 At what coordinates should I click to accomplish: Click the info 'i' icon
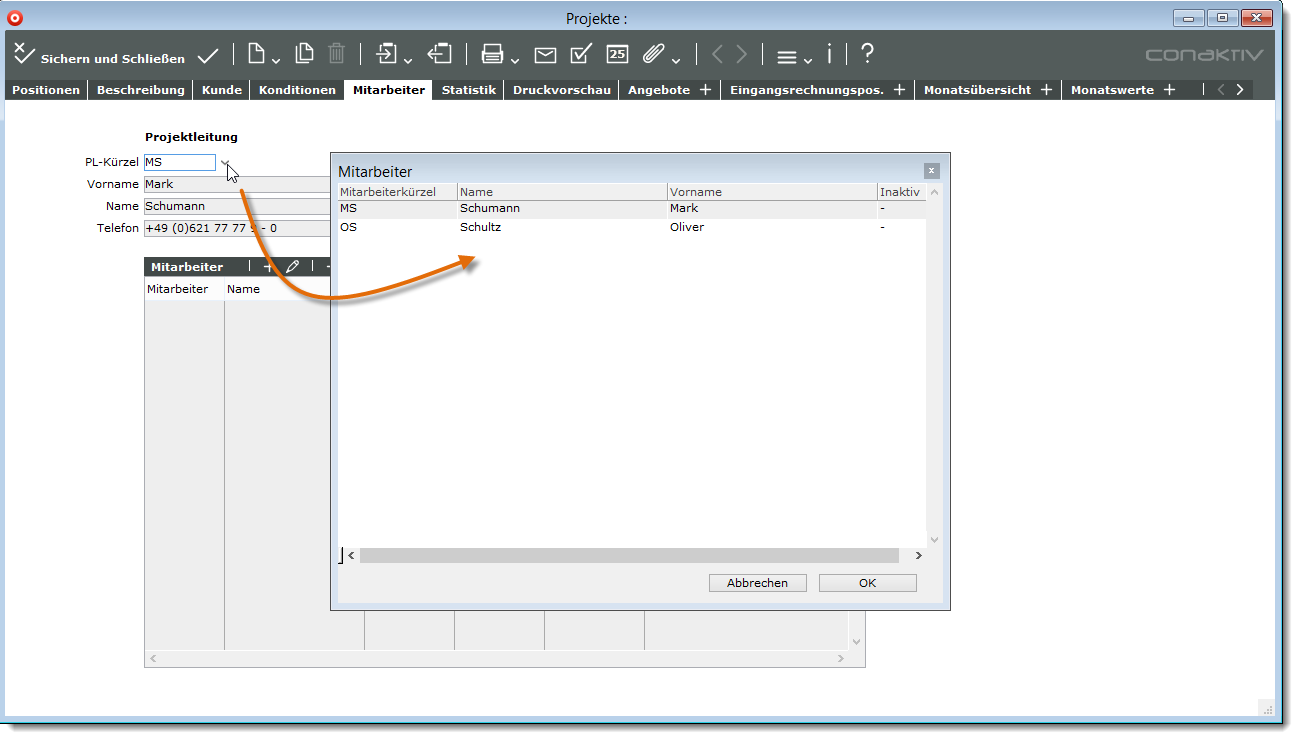click(829, 54)
